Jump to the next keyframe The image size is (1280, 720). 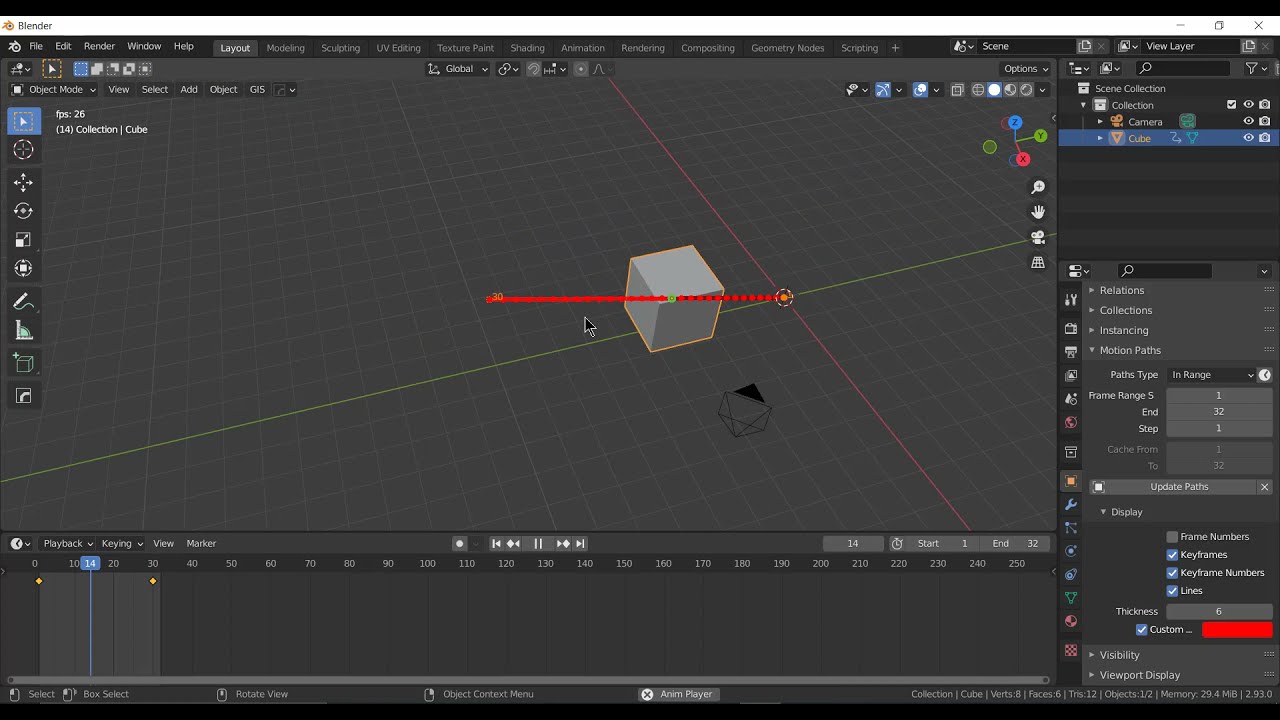pos(563,544)
